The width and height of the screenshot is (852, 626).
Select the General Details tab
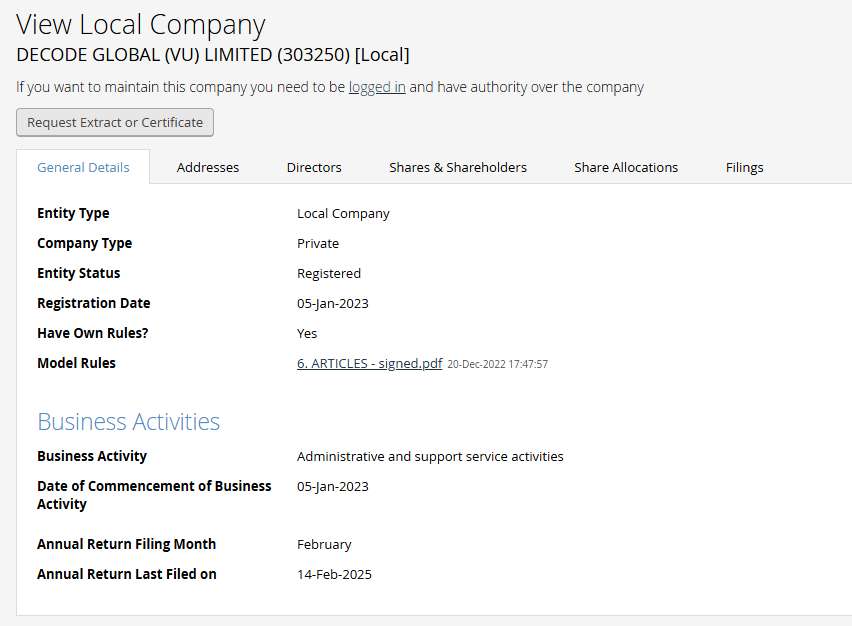83,167
